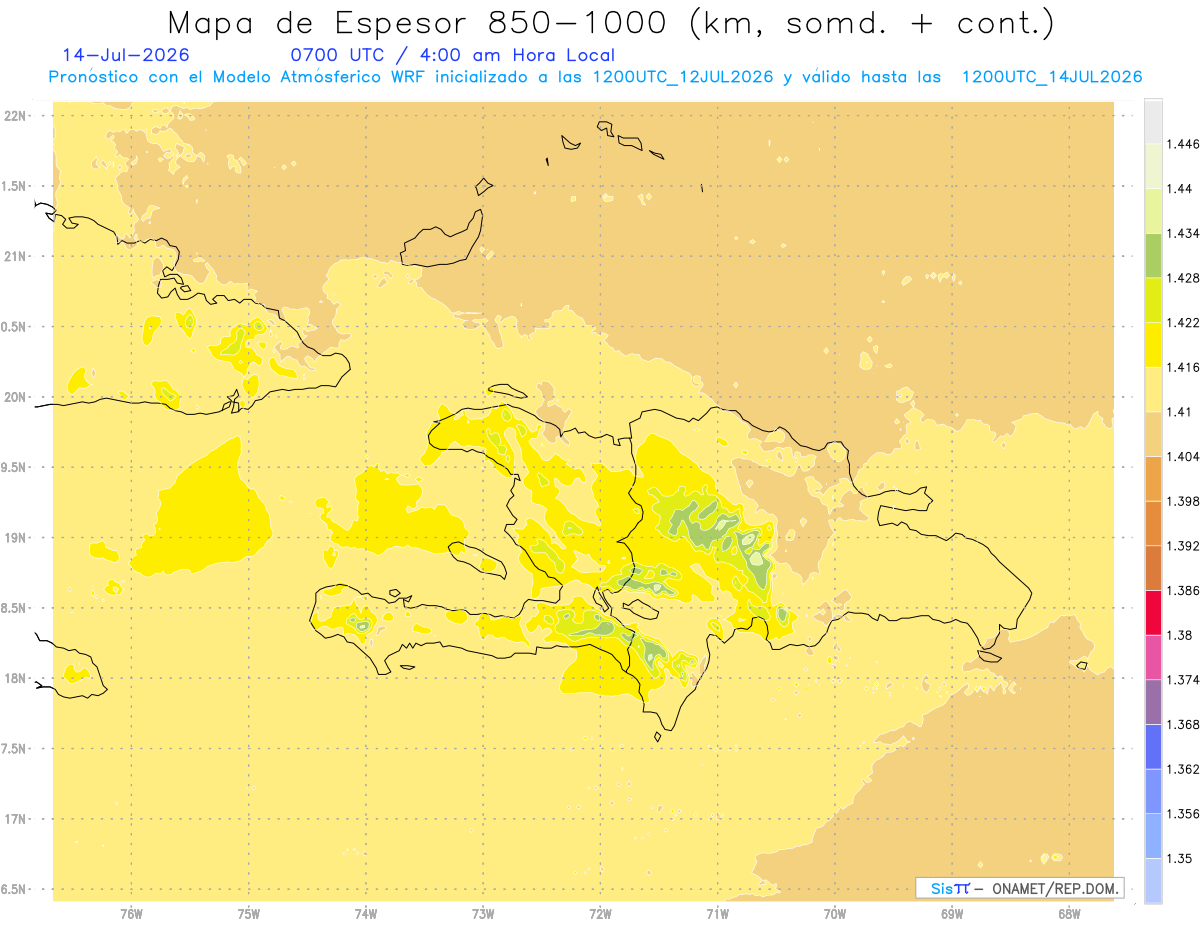Click the 1.428 colorbar value

(x=1184, y=278)
